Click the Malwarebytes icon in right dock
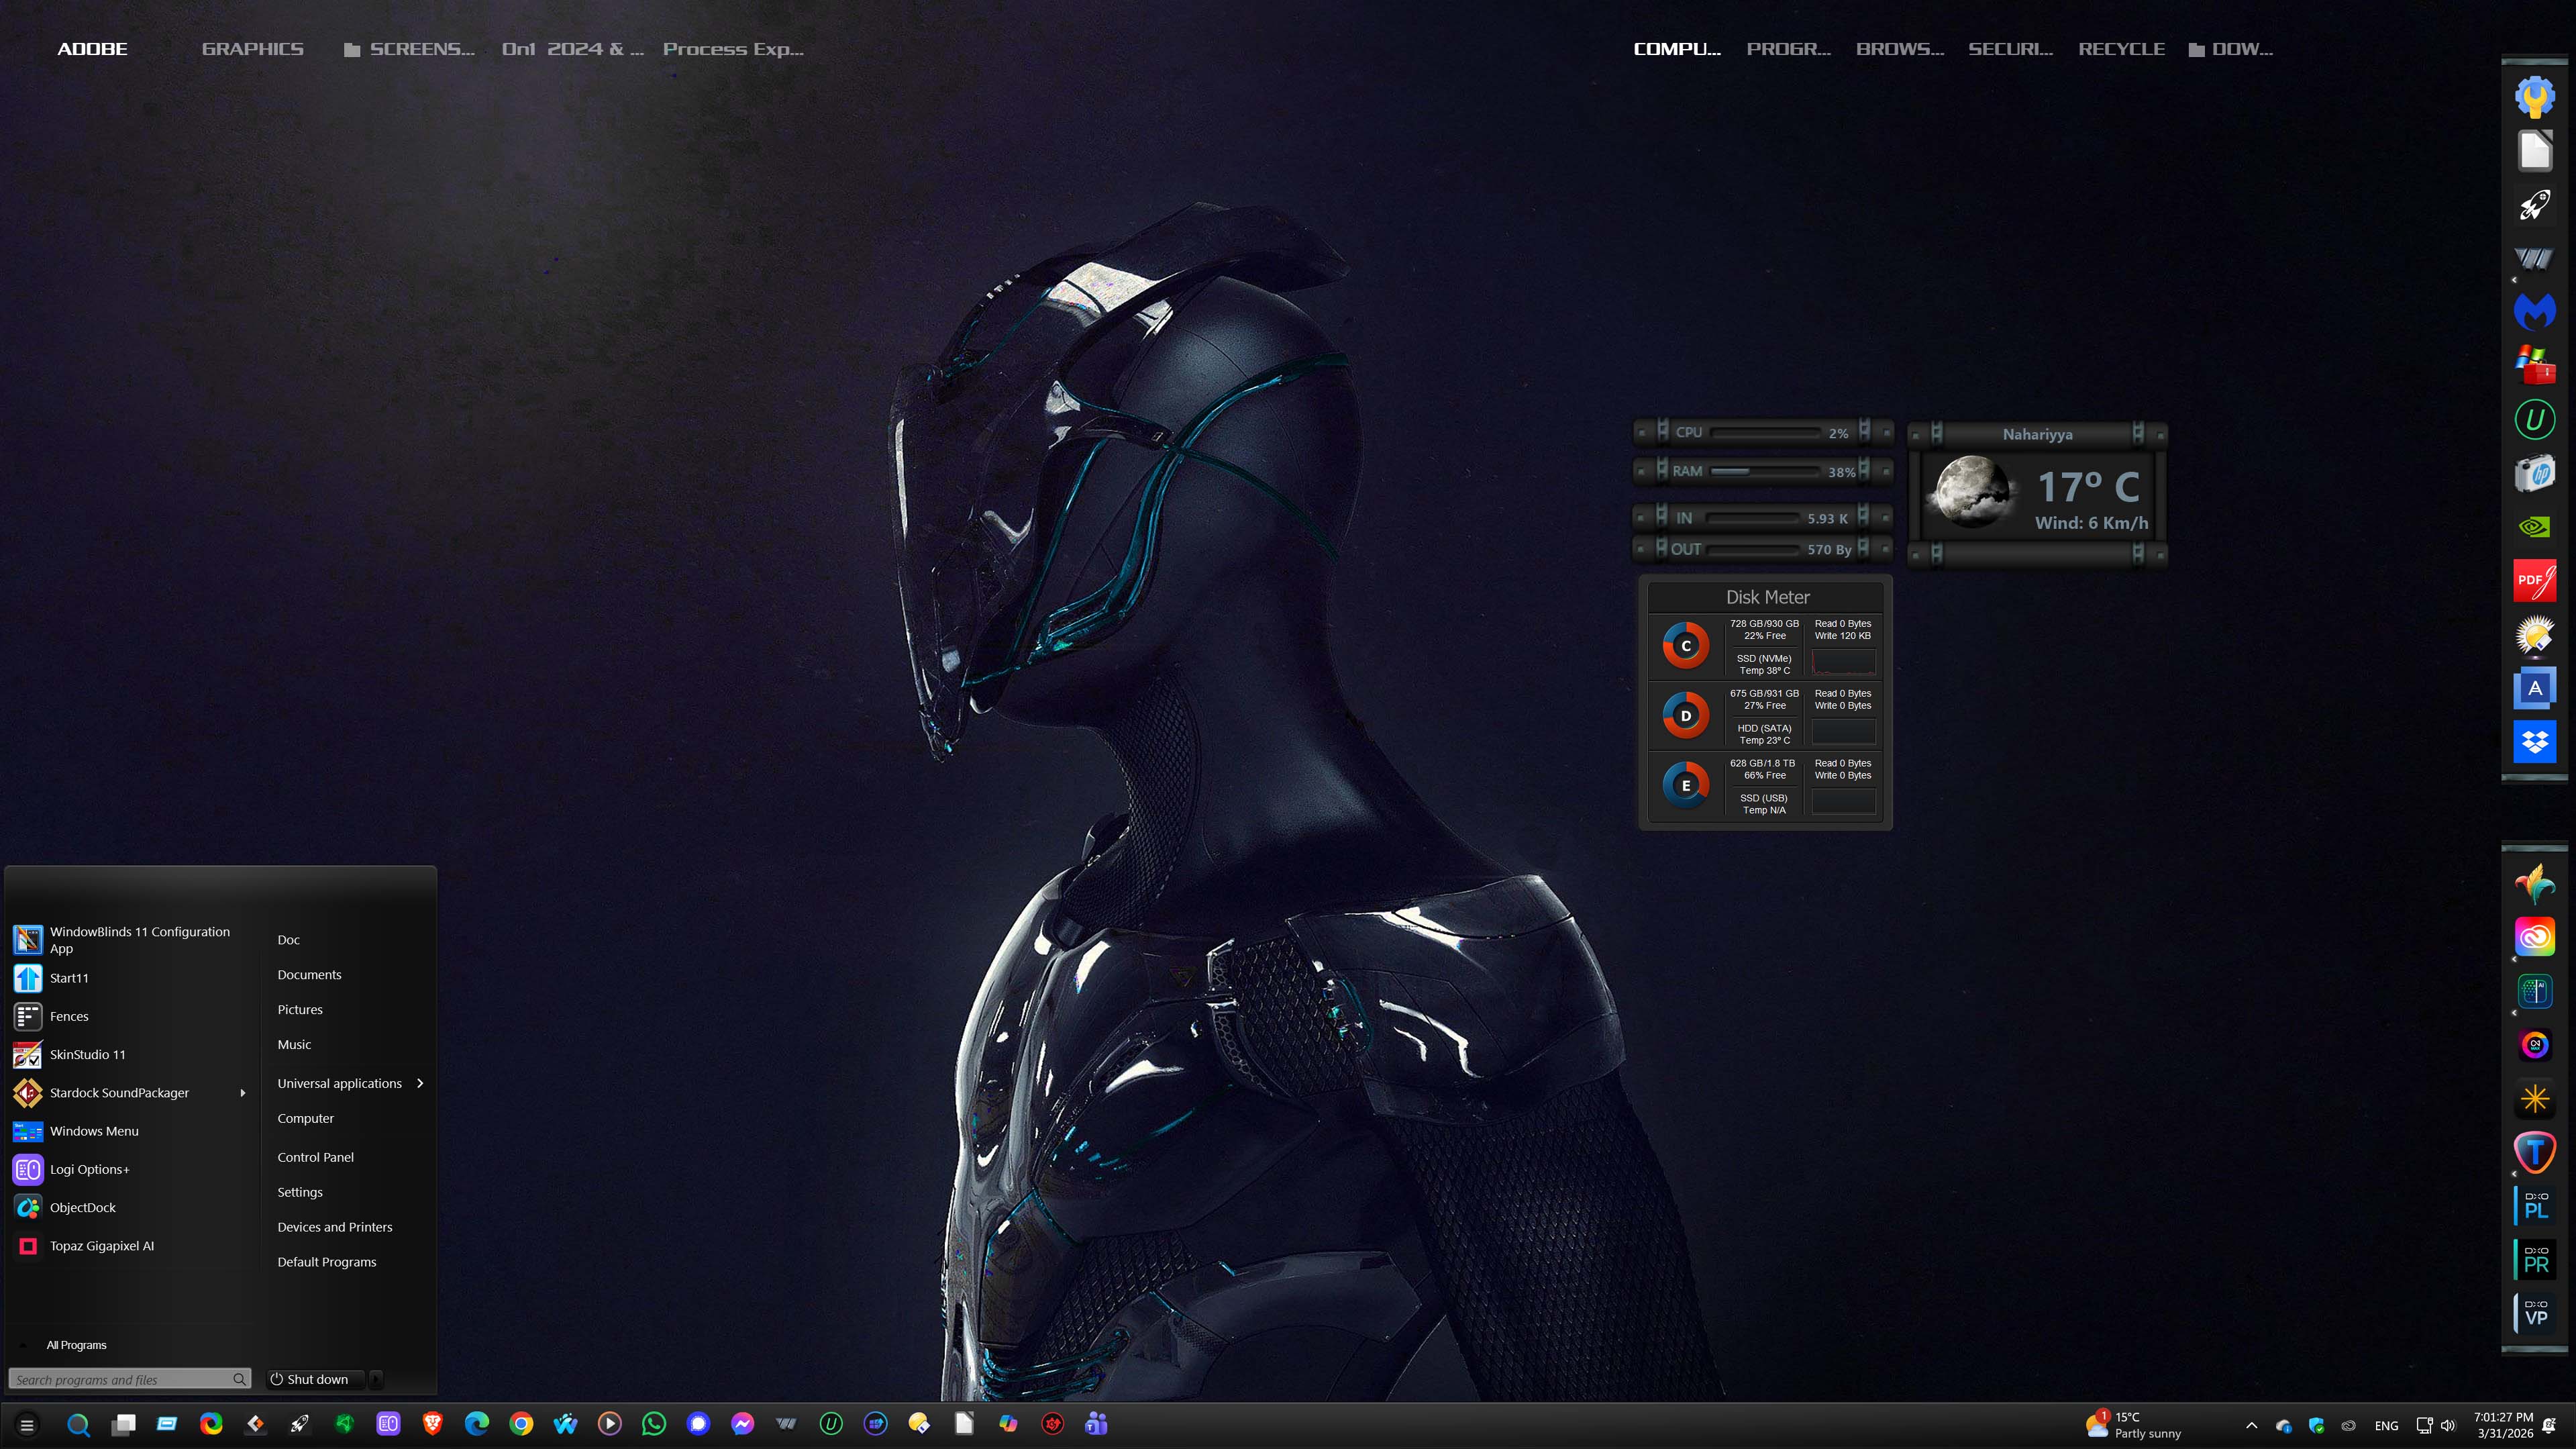Image resolution: width=2576 pixels, height=1449 pixels. 2534,312
